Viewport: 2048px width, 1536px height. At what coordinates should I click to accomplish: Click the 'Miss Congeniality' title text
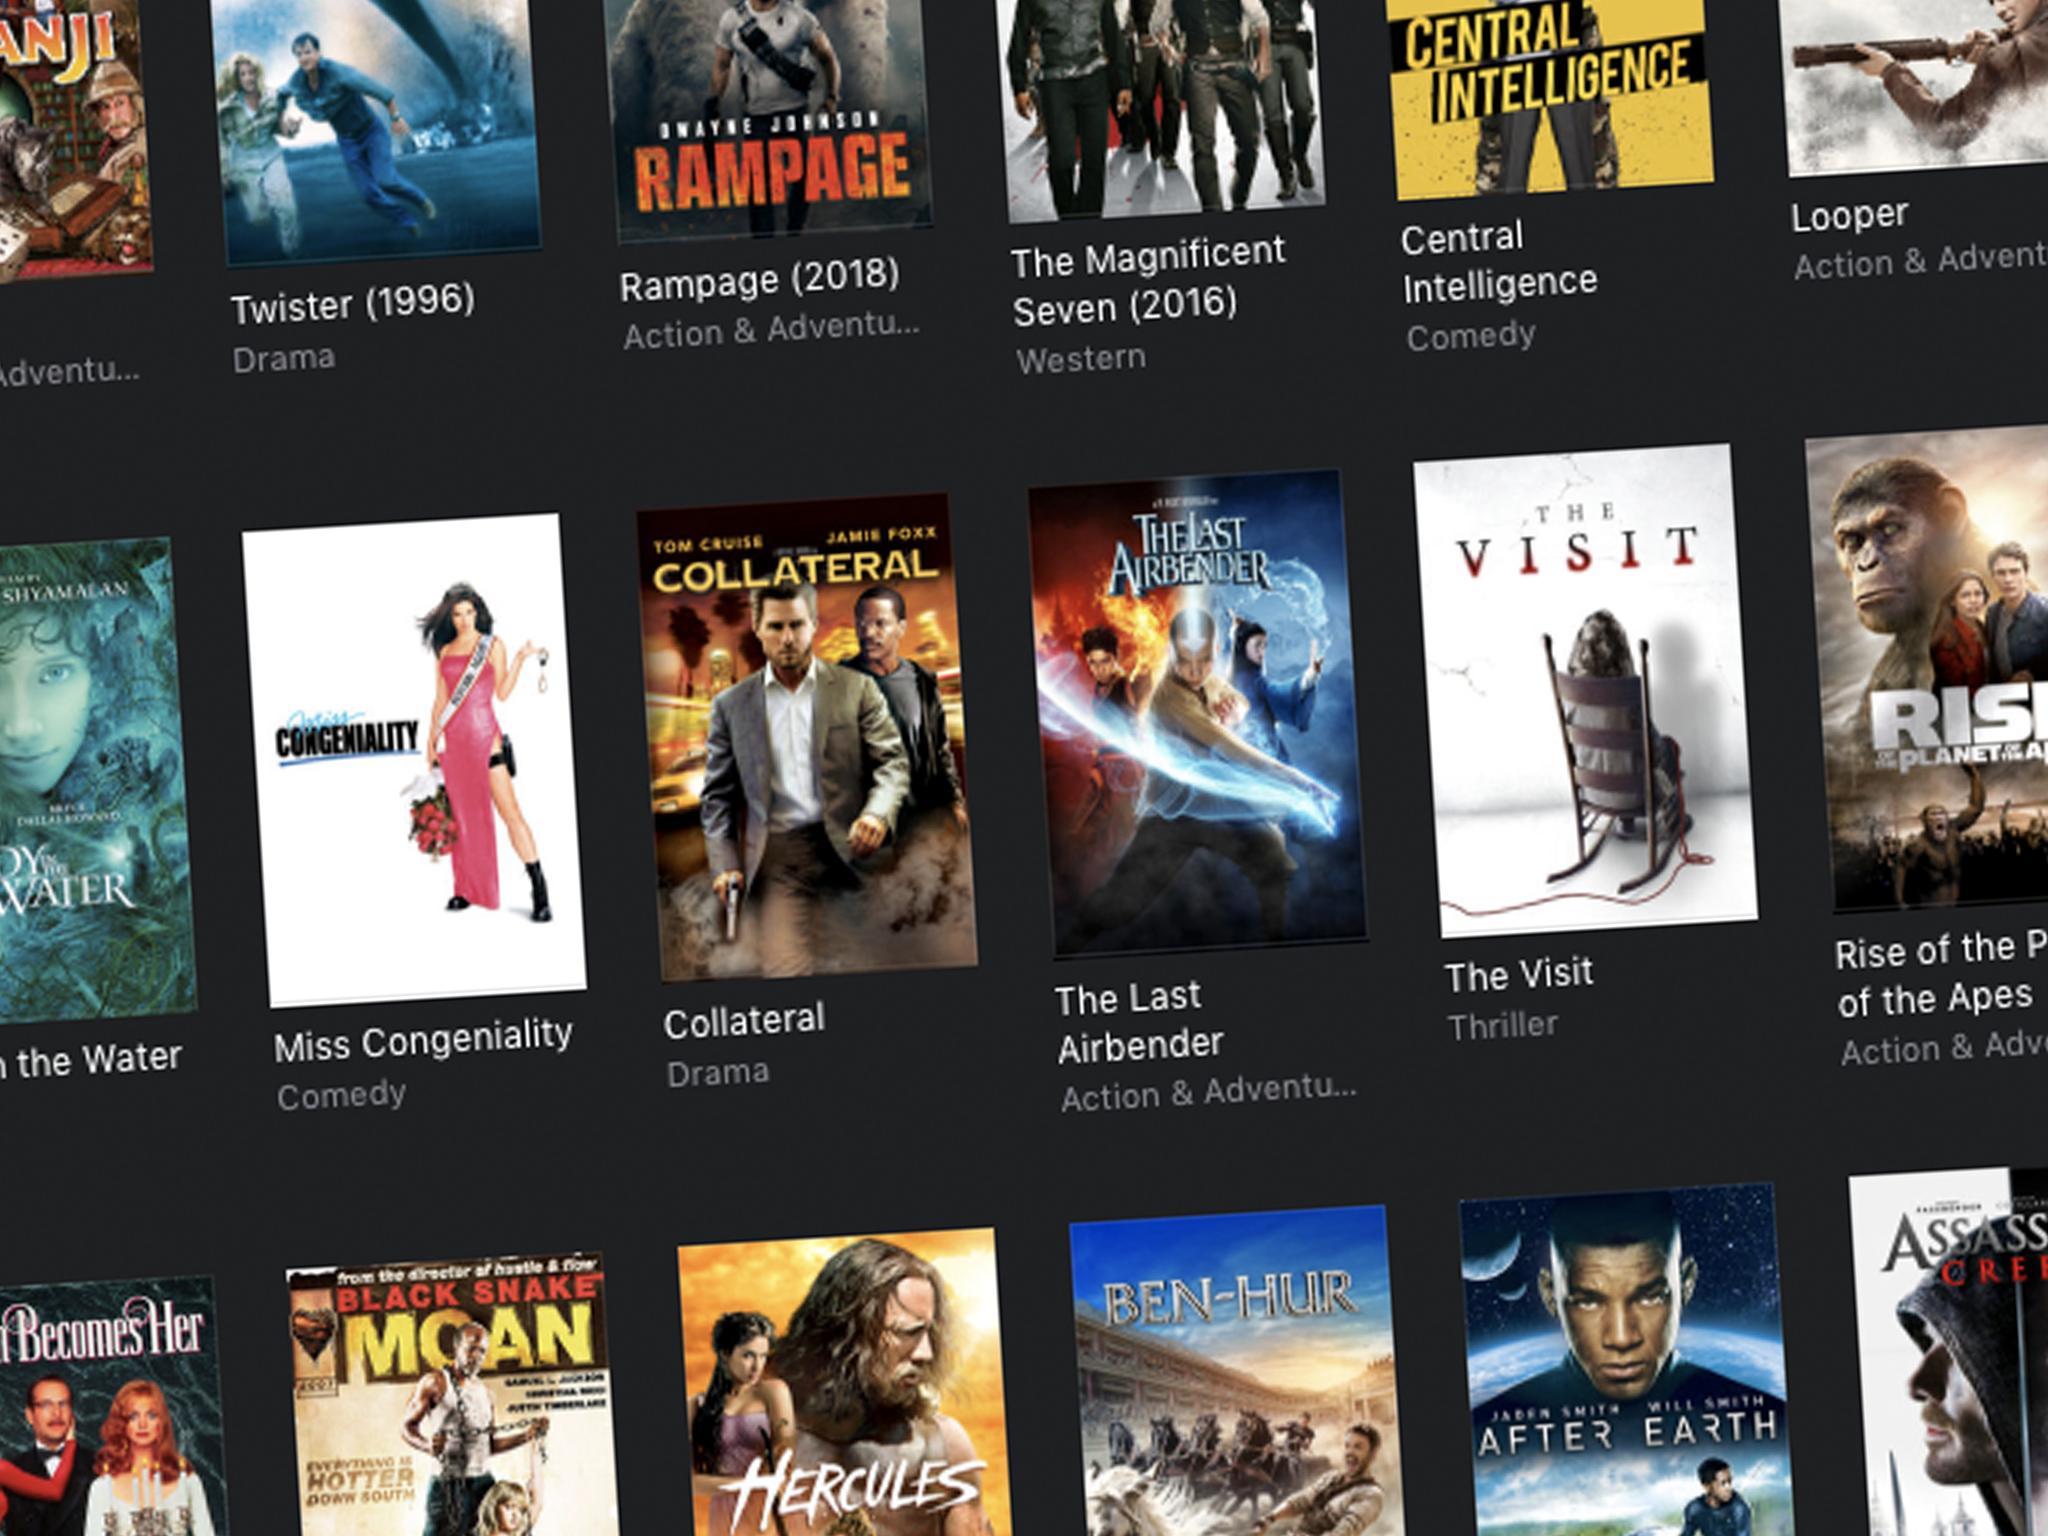pos(423,1040)
